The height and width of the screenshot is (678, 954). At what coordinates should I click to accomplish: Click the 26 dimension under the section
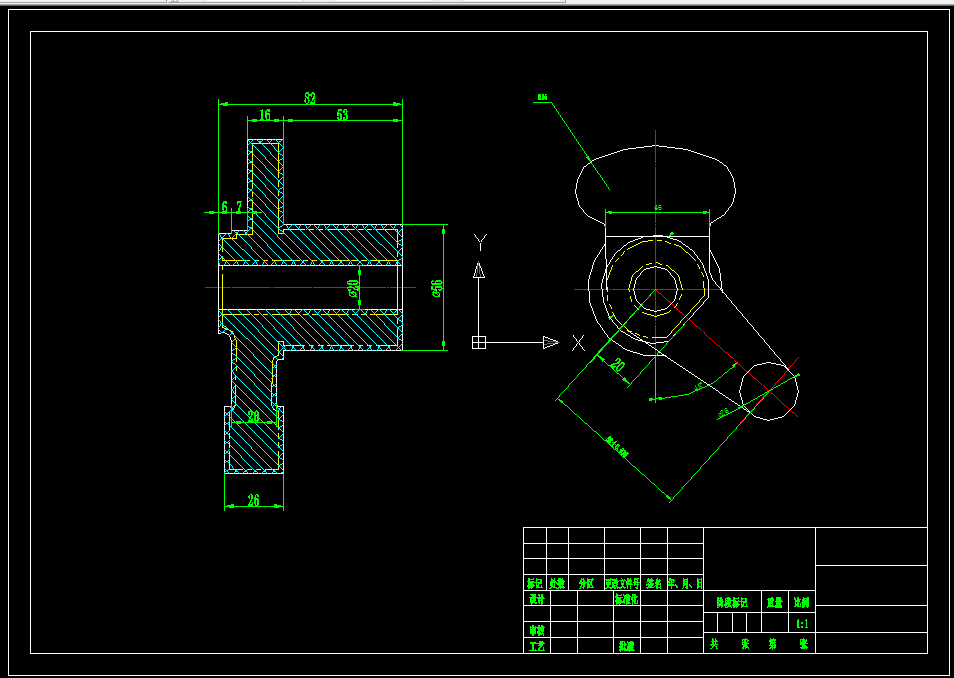click(x=254, y=500)
